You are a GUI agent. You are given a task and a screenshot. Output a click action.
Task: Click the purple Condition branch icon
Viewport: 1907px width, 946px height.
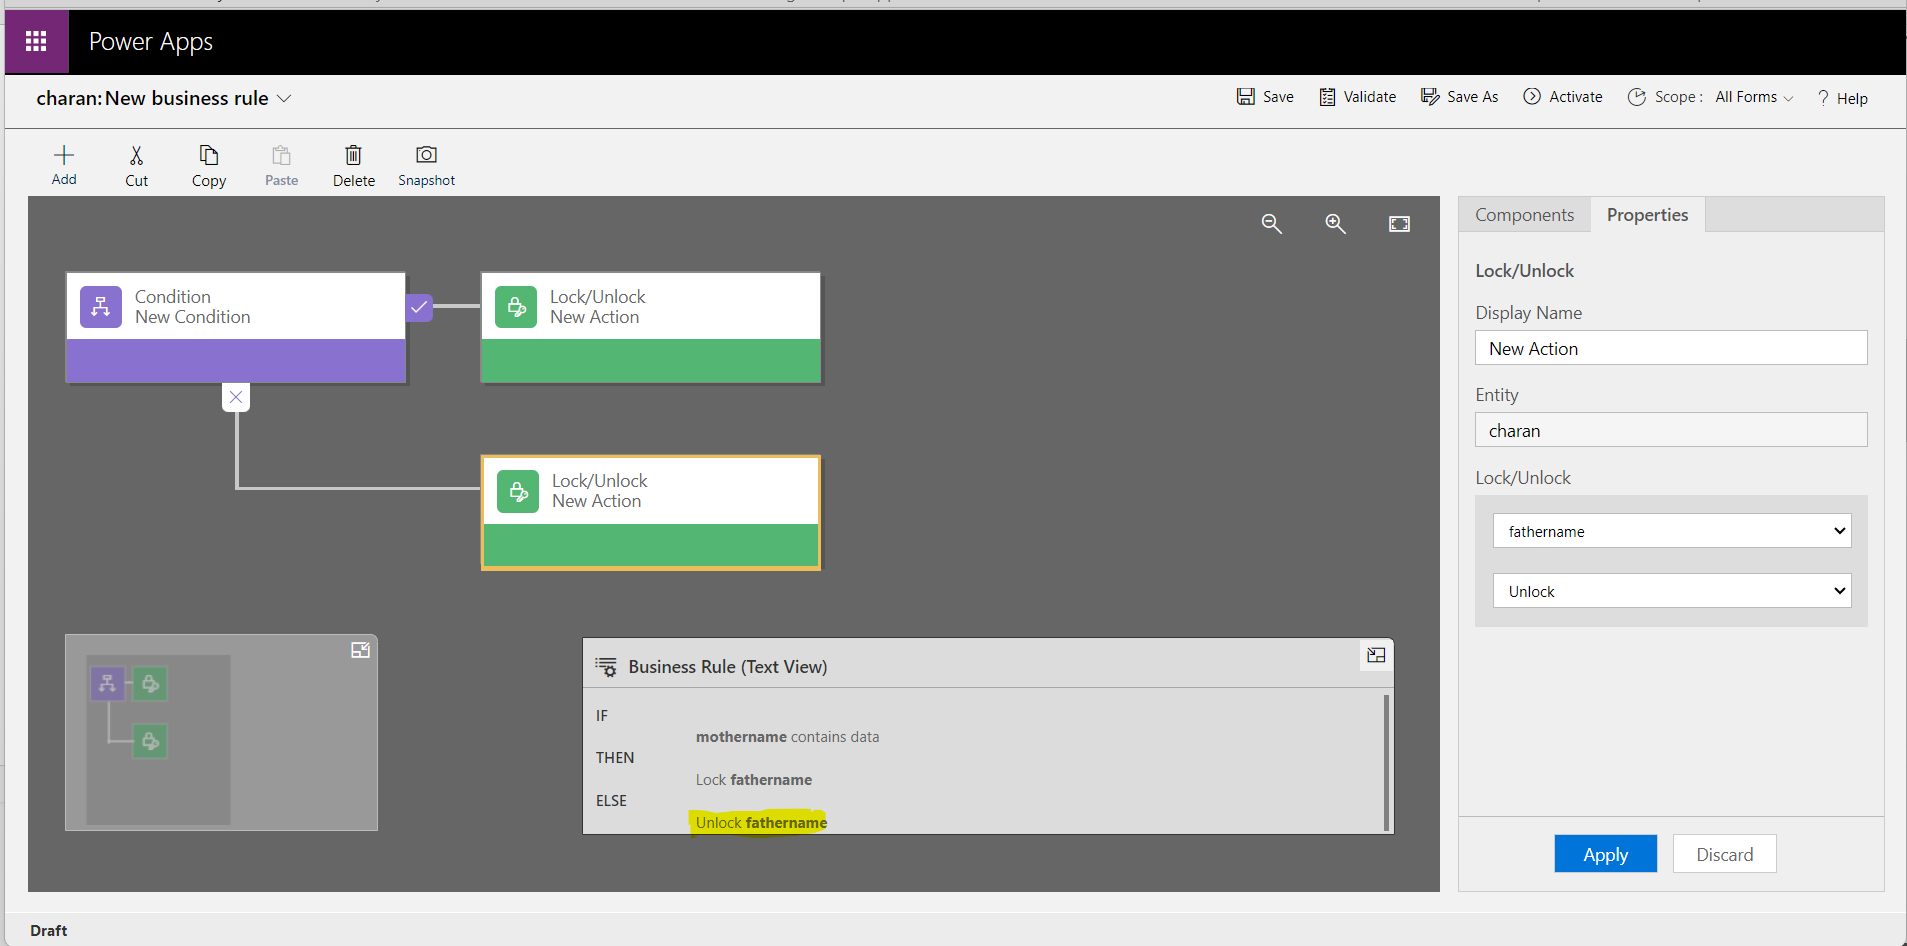[101, 307]
